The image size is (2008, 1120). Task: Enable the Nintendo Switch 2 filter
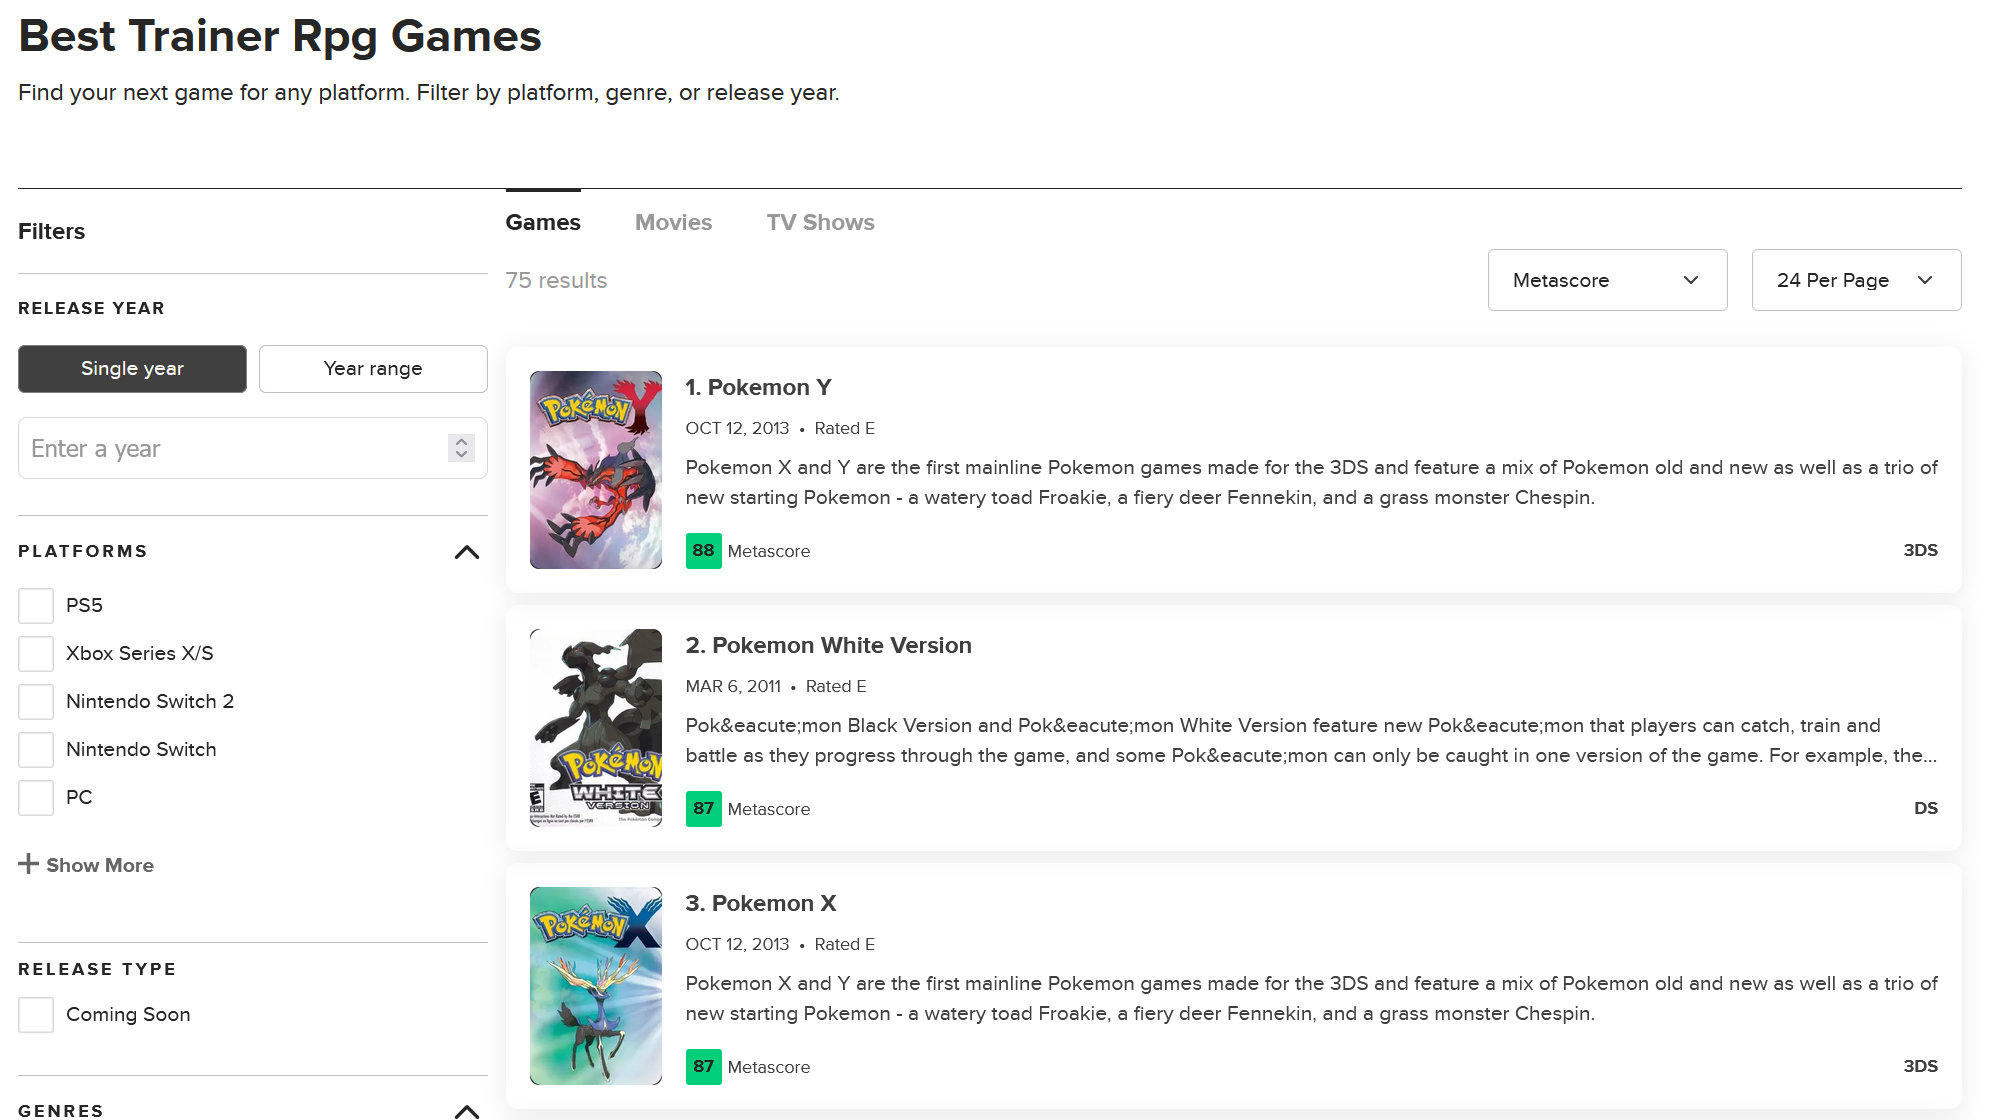[36, 702]
